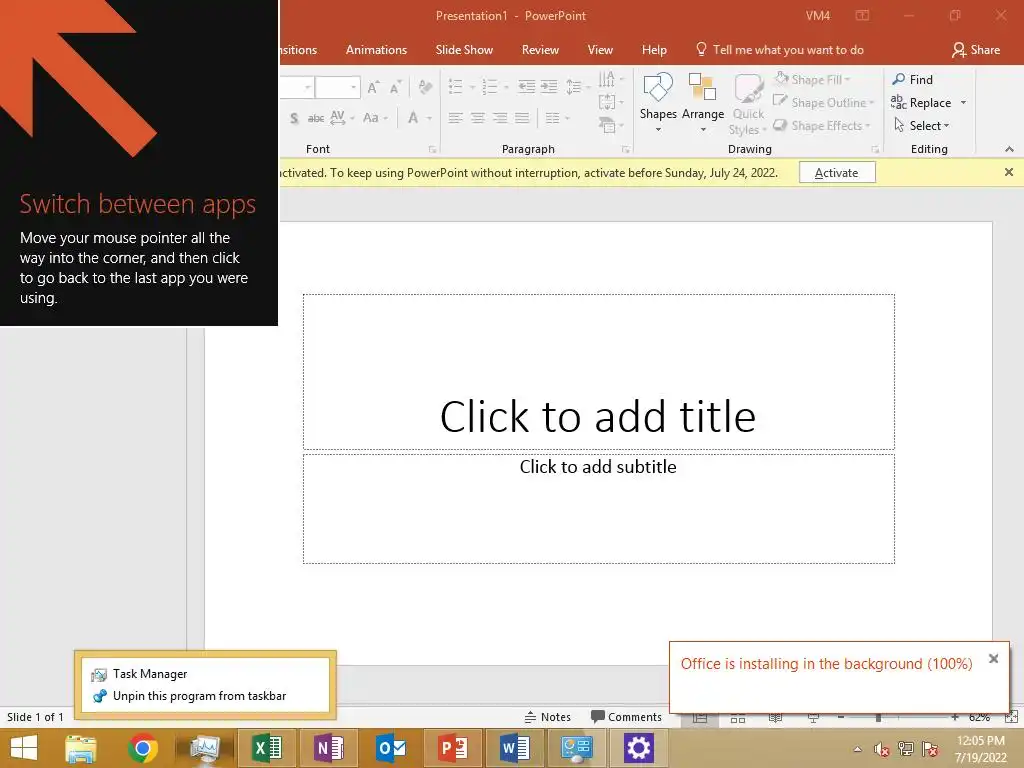Toggle bulleted list formatting
The height and width of the screenshot is (768, 1024).
[x=456, y=86]
